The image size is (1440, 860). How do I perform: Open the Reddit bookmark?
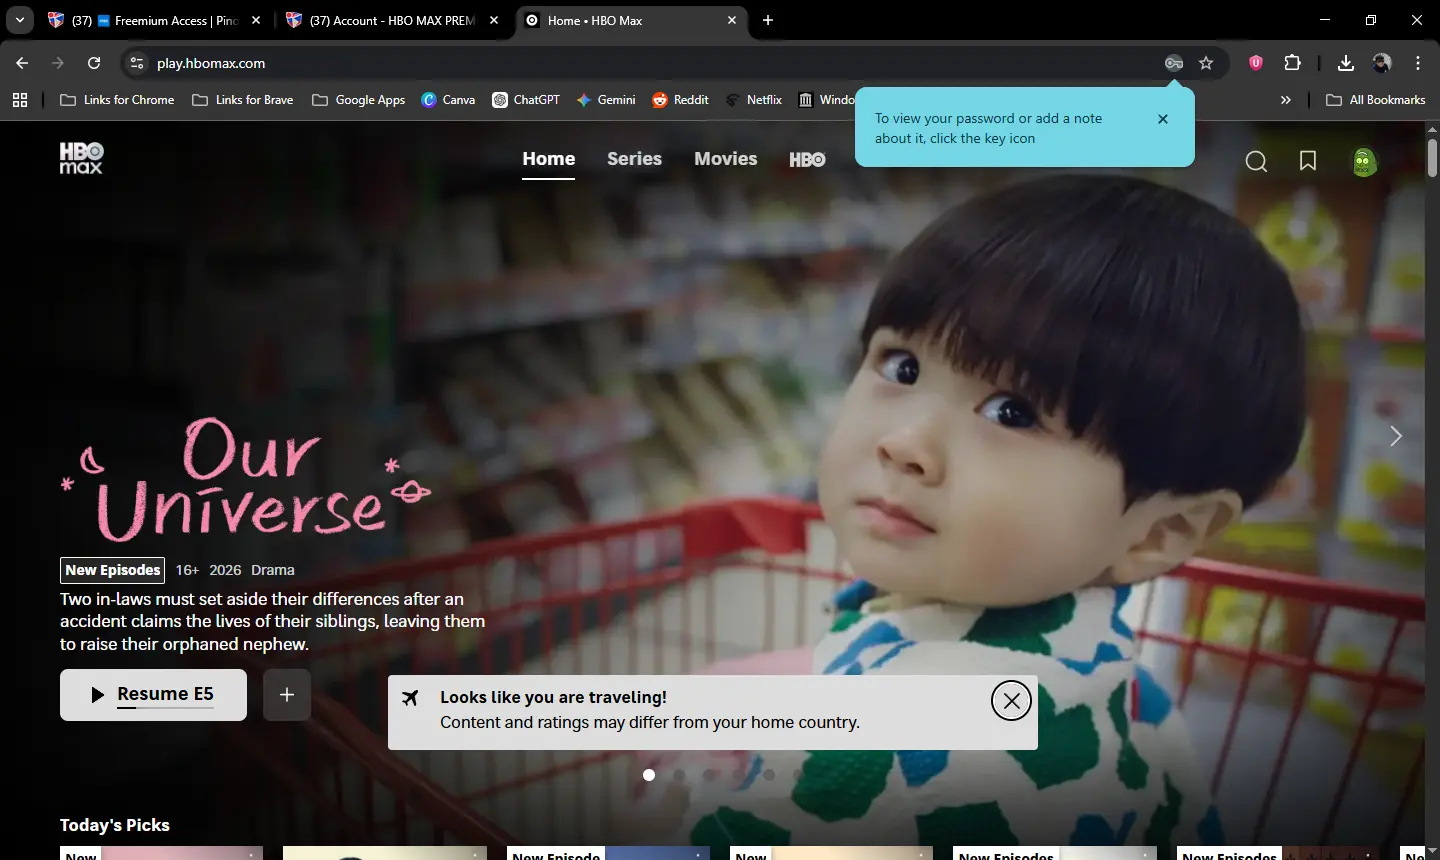(681, 100)
